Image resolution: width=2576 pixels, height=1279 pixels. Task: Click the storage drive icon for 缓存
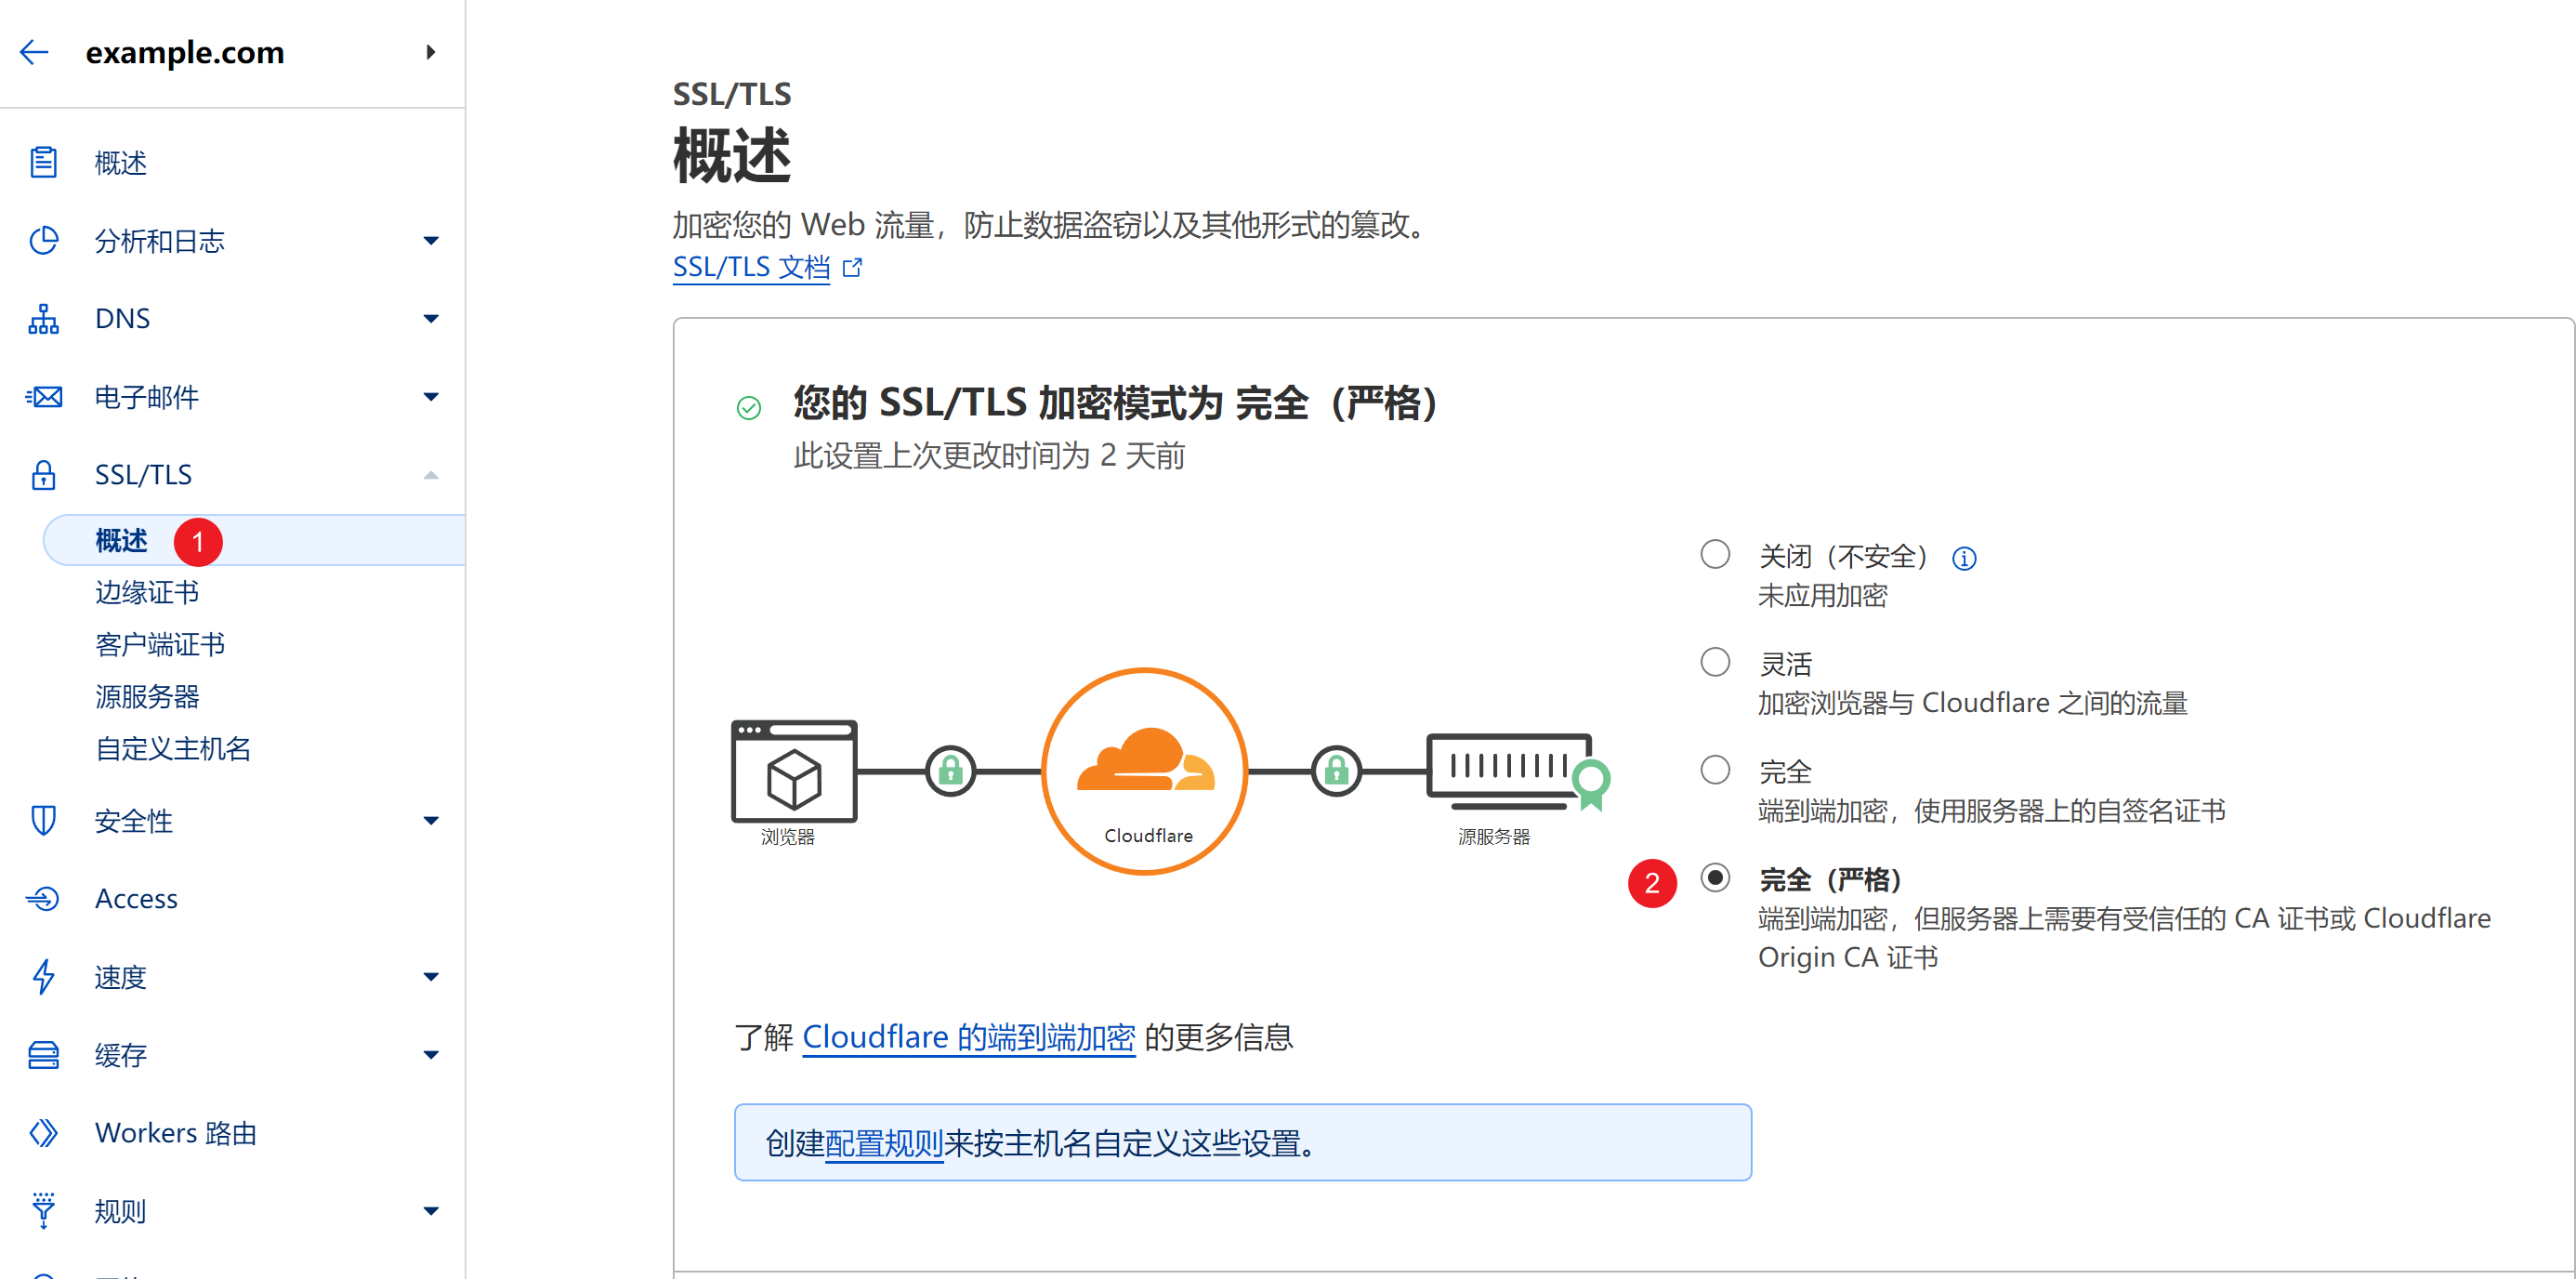click(x=43, y=1055)
